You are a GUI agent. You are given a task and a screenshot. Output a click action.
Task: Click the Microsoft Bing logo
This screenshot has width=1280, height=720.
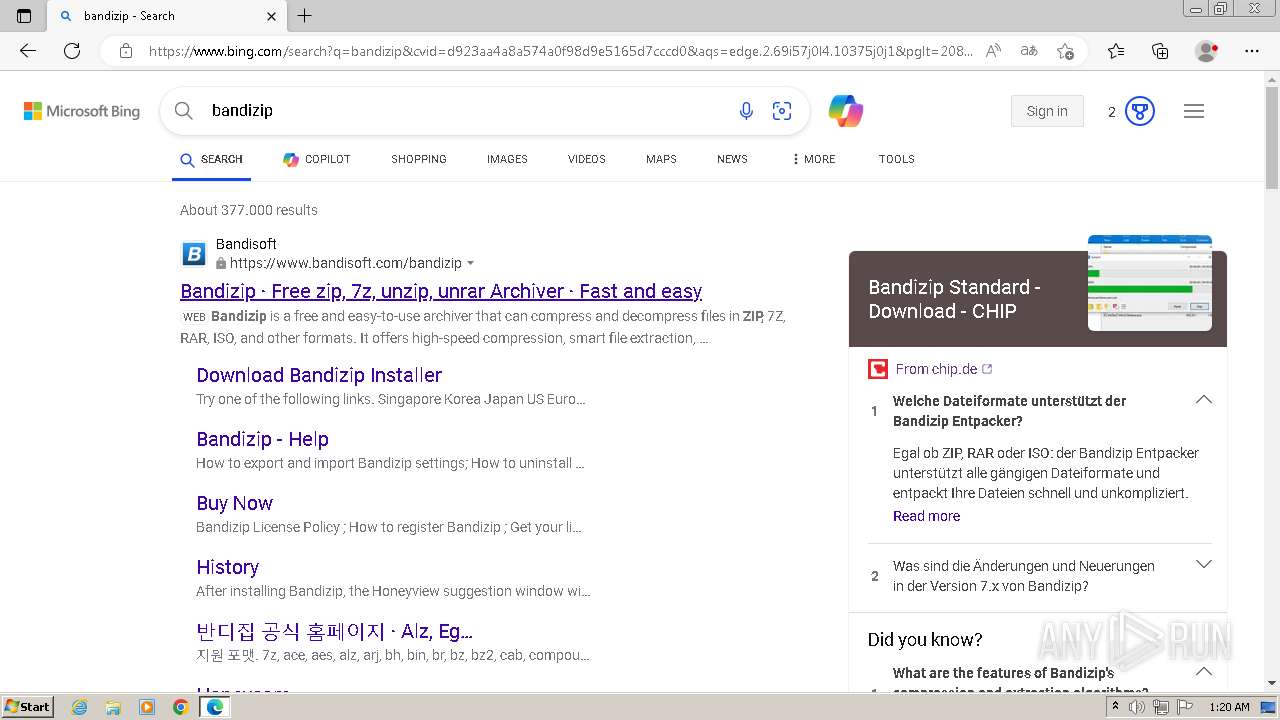82,111
